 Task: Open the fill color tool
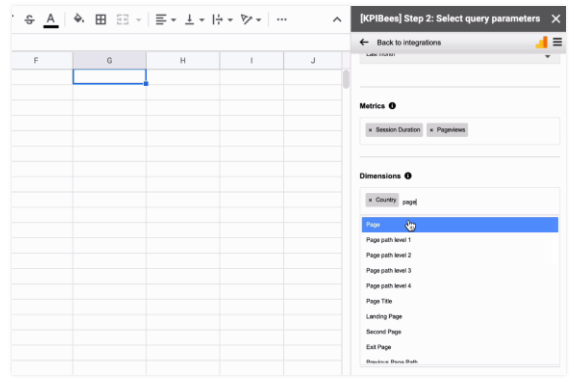point(79,19)
